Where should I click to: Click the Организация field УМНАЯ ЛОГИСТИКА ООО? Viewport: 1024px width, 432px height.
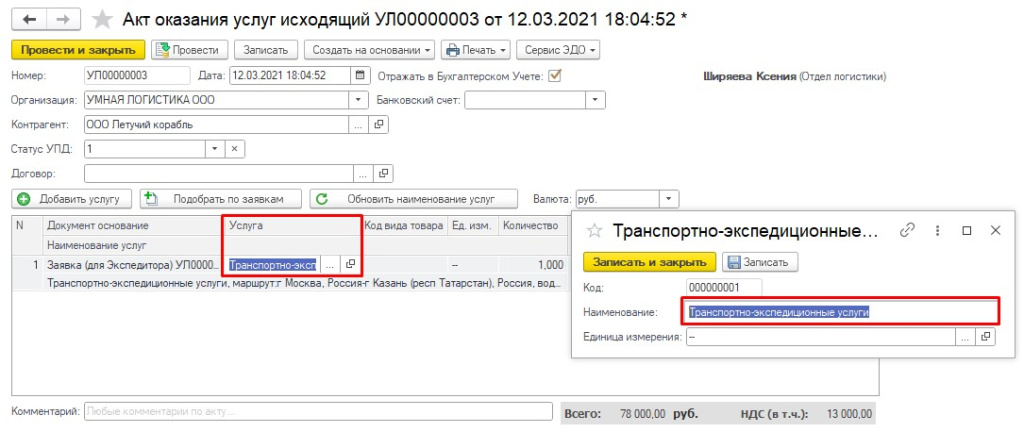[x=217, y=100]
